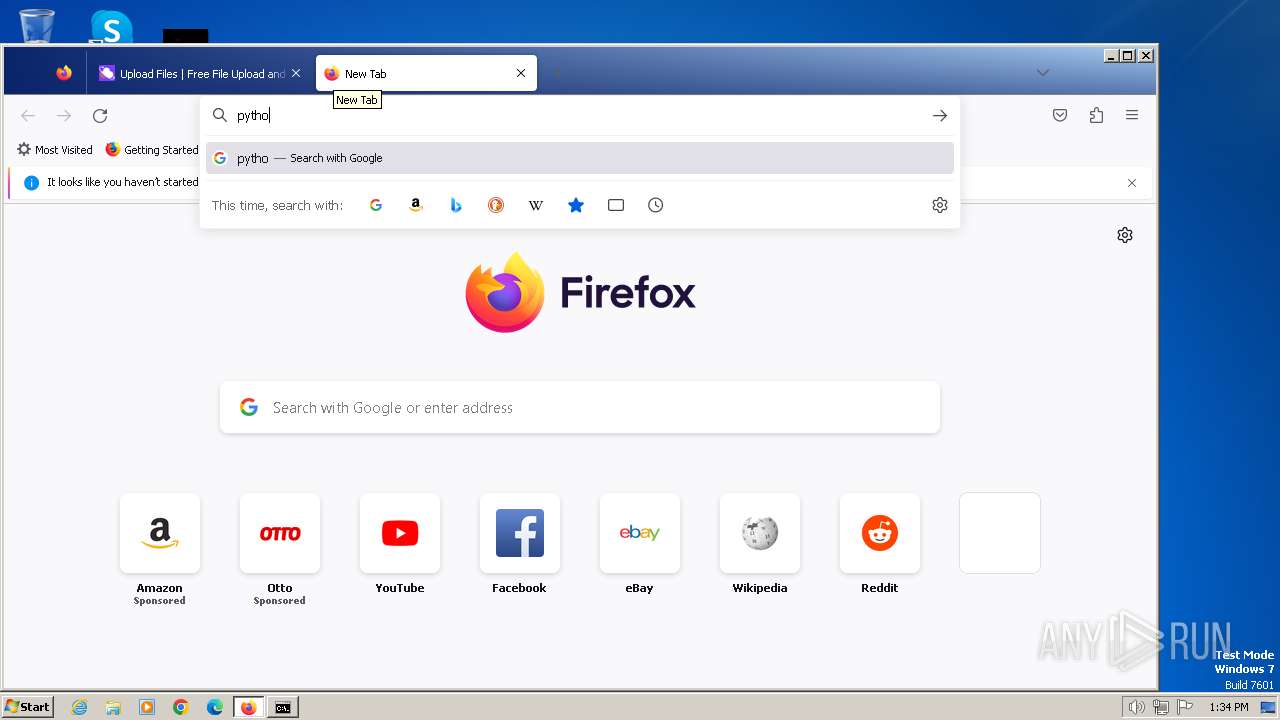Launch Internet Explorer from taskbar
The image size is (1280, 720).
(80, 707)
